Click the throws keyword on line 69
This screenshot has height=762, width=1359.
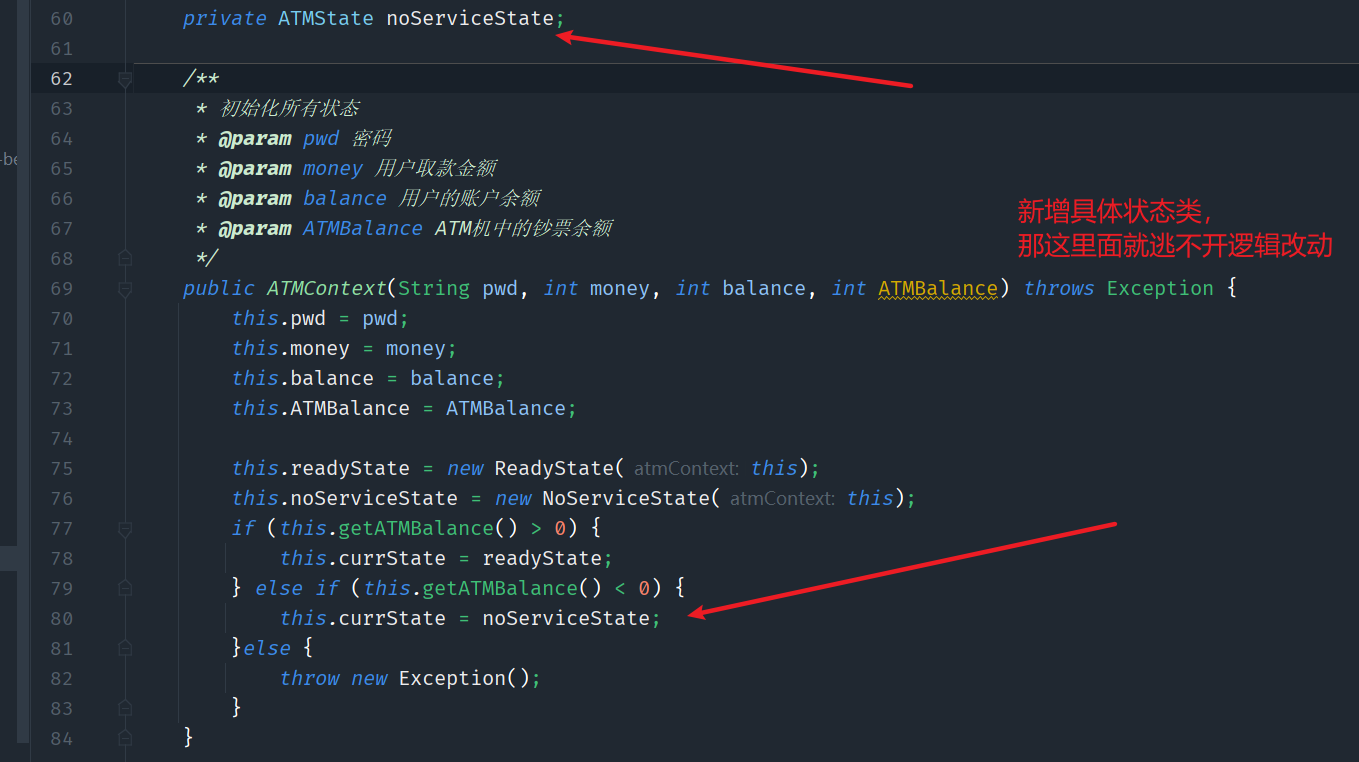[1059, 288]
